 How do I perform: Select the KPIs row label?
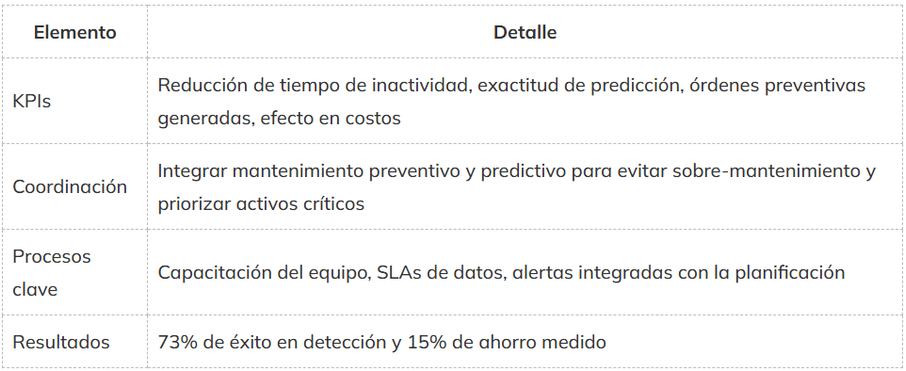point(32,101)
